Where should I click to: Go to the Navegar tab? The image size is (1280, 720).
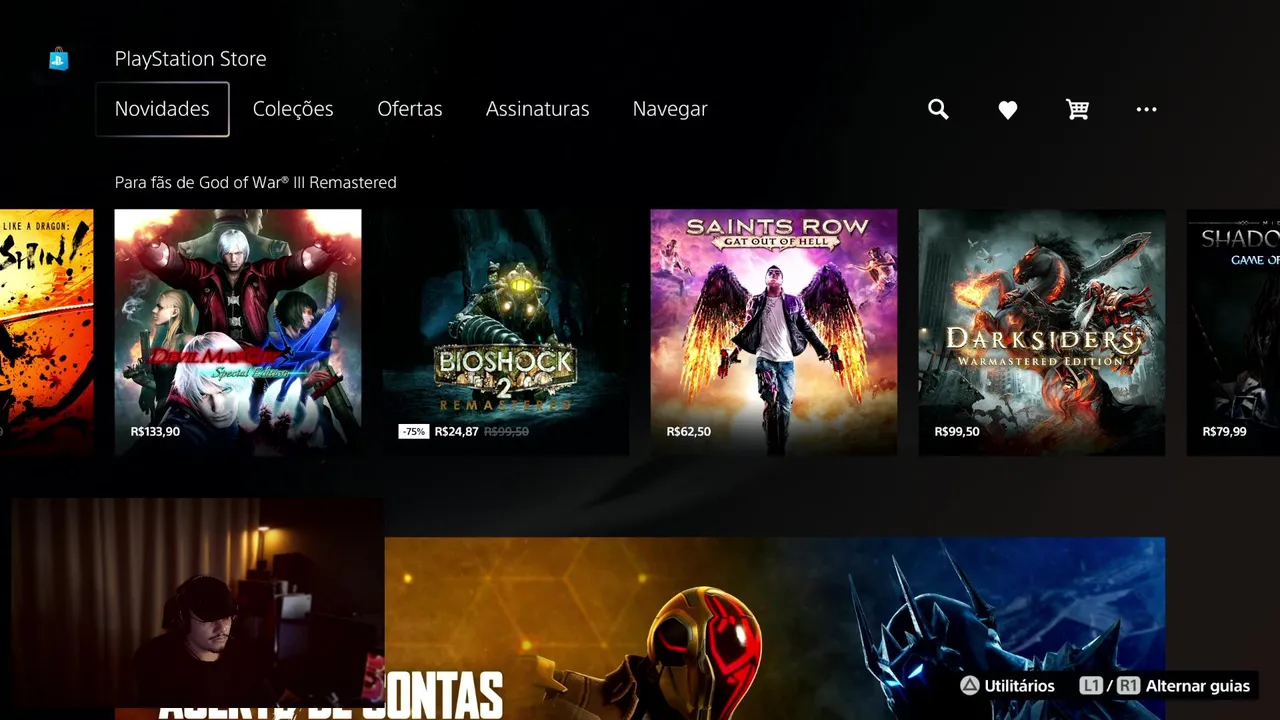click(670, 109)
